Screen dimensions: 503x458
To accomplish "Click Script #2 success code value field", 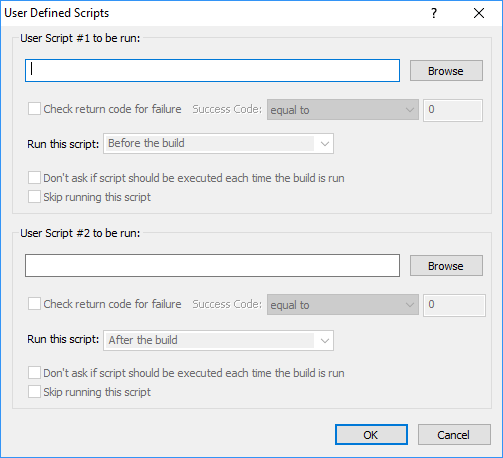I will point(454,305).
